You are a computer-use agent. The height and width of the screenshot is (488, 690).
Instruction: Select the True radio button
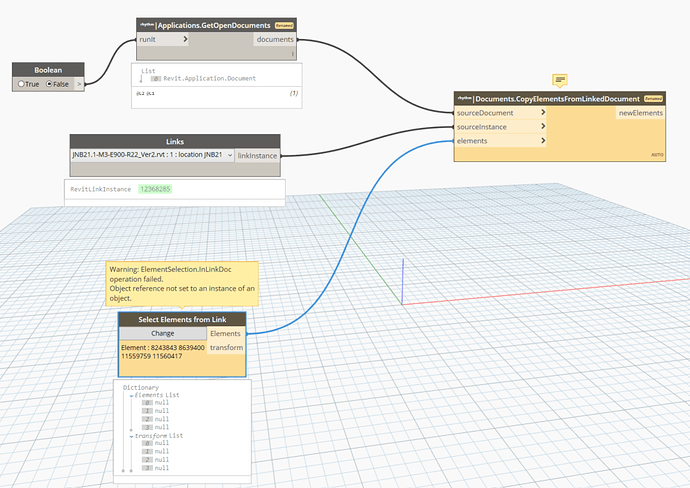pyautogui.click(x=23, y=85)
